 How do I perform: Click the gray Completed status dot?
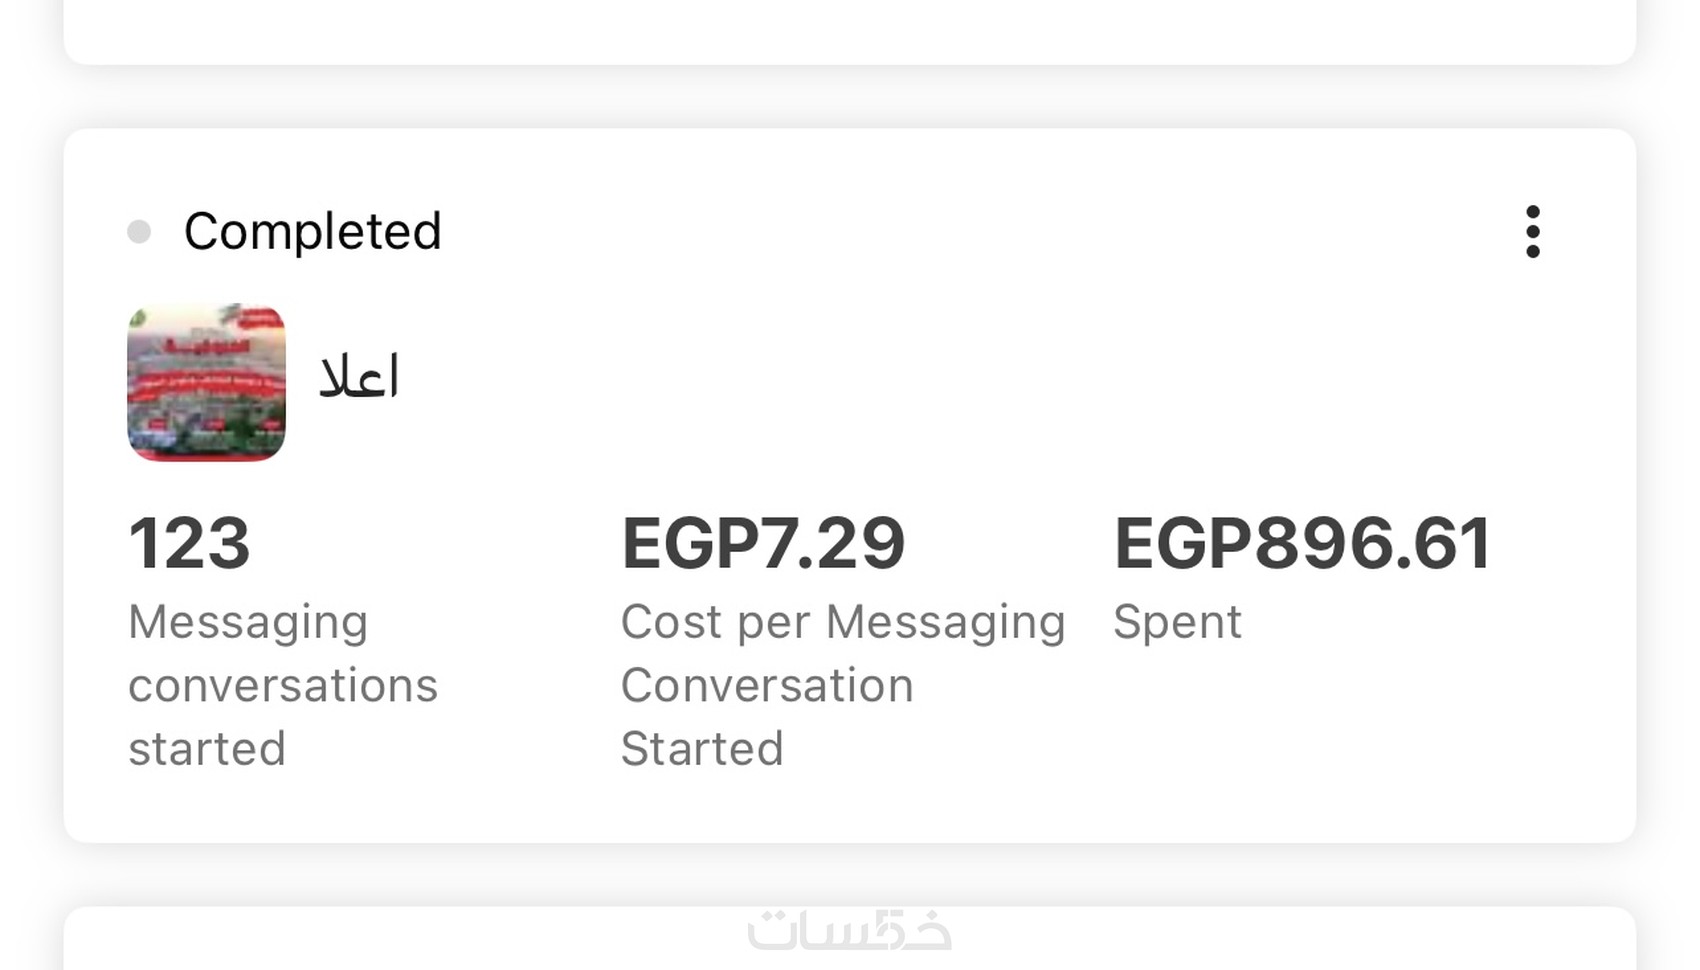139,232
